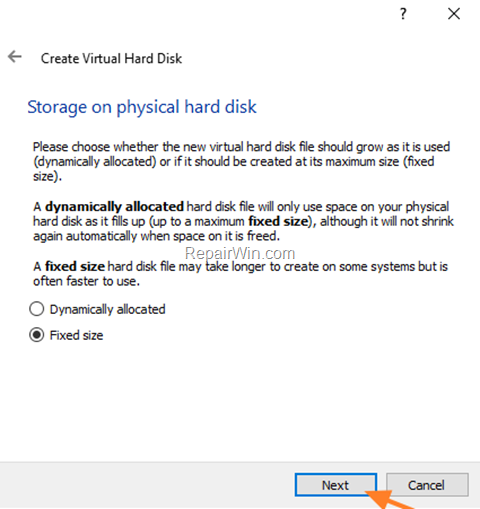This screenshot has height=509, width=480.
Task: Click the bold 'dynamically allocated' text in description
Action: (114, 207)
